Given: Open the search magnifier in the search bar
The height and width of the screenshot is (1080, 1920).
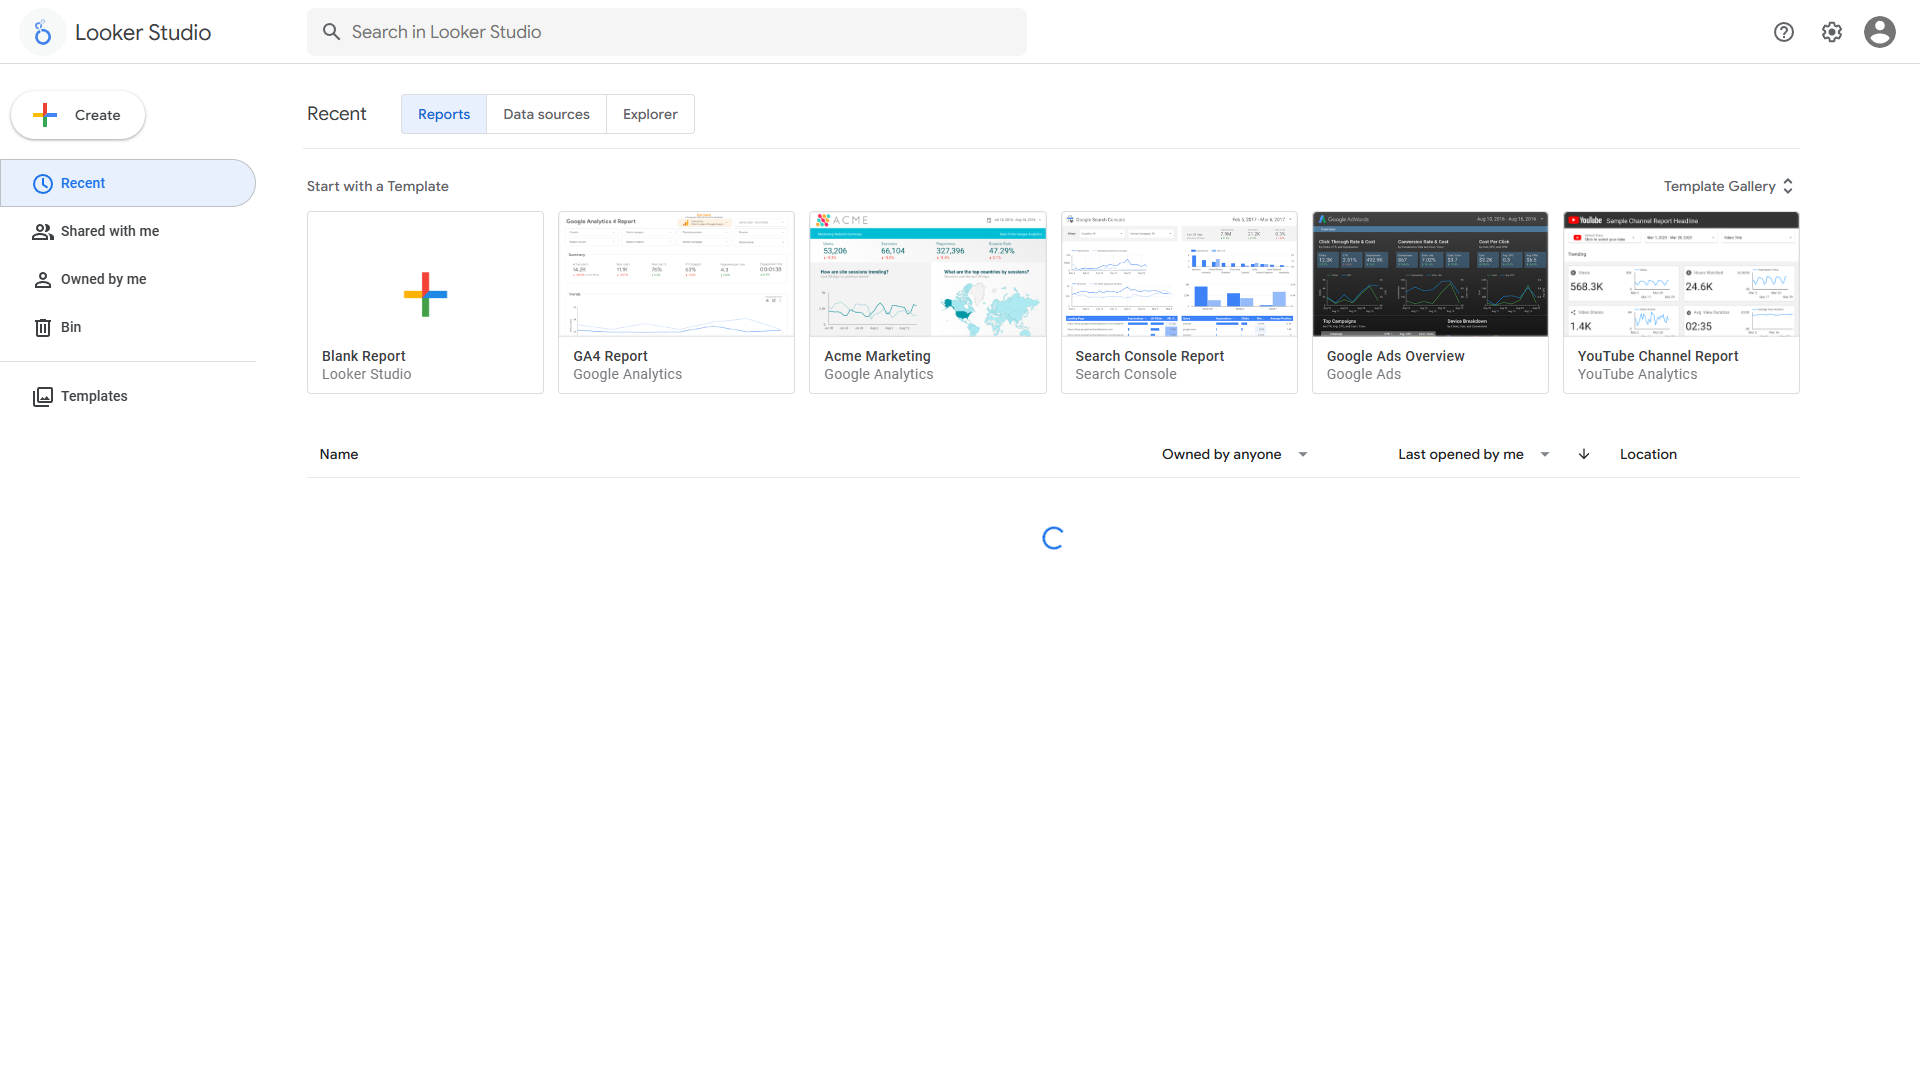Looking at the screenshot, I should [331, 31].
